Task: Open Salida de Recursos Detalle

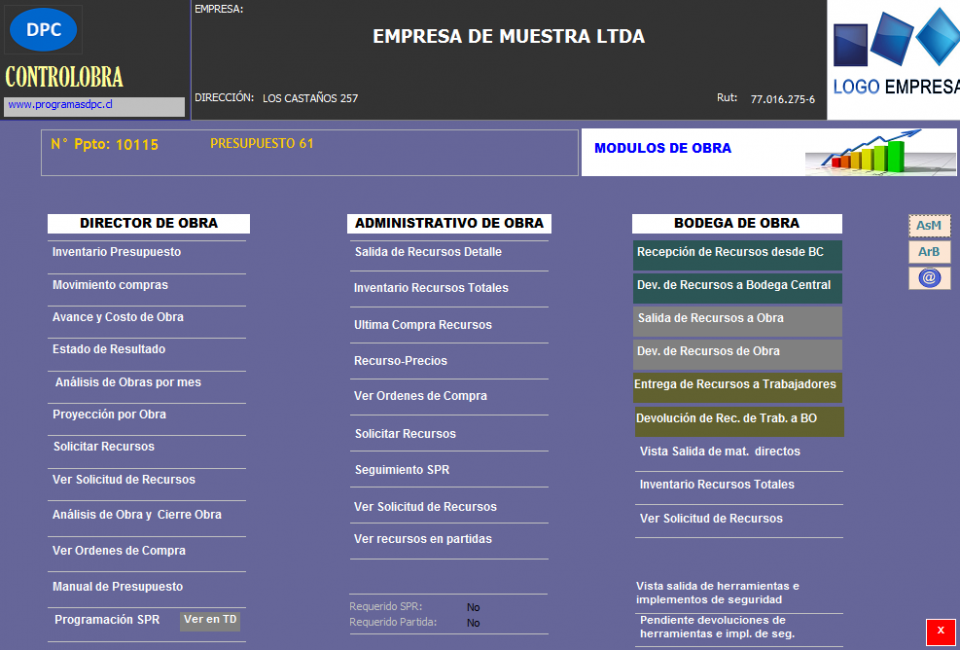Action: [428, 252]
